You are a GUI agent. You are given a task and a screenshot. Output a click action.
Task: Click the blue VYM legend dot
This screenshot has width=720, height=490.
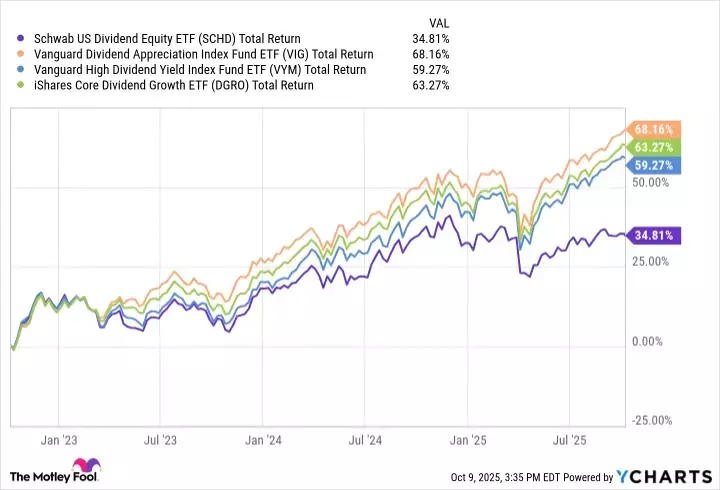[x=10, y=70]
